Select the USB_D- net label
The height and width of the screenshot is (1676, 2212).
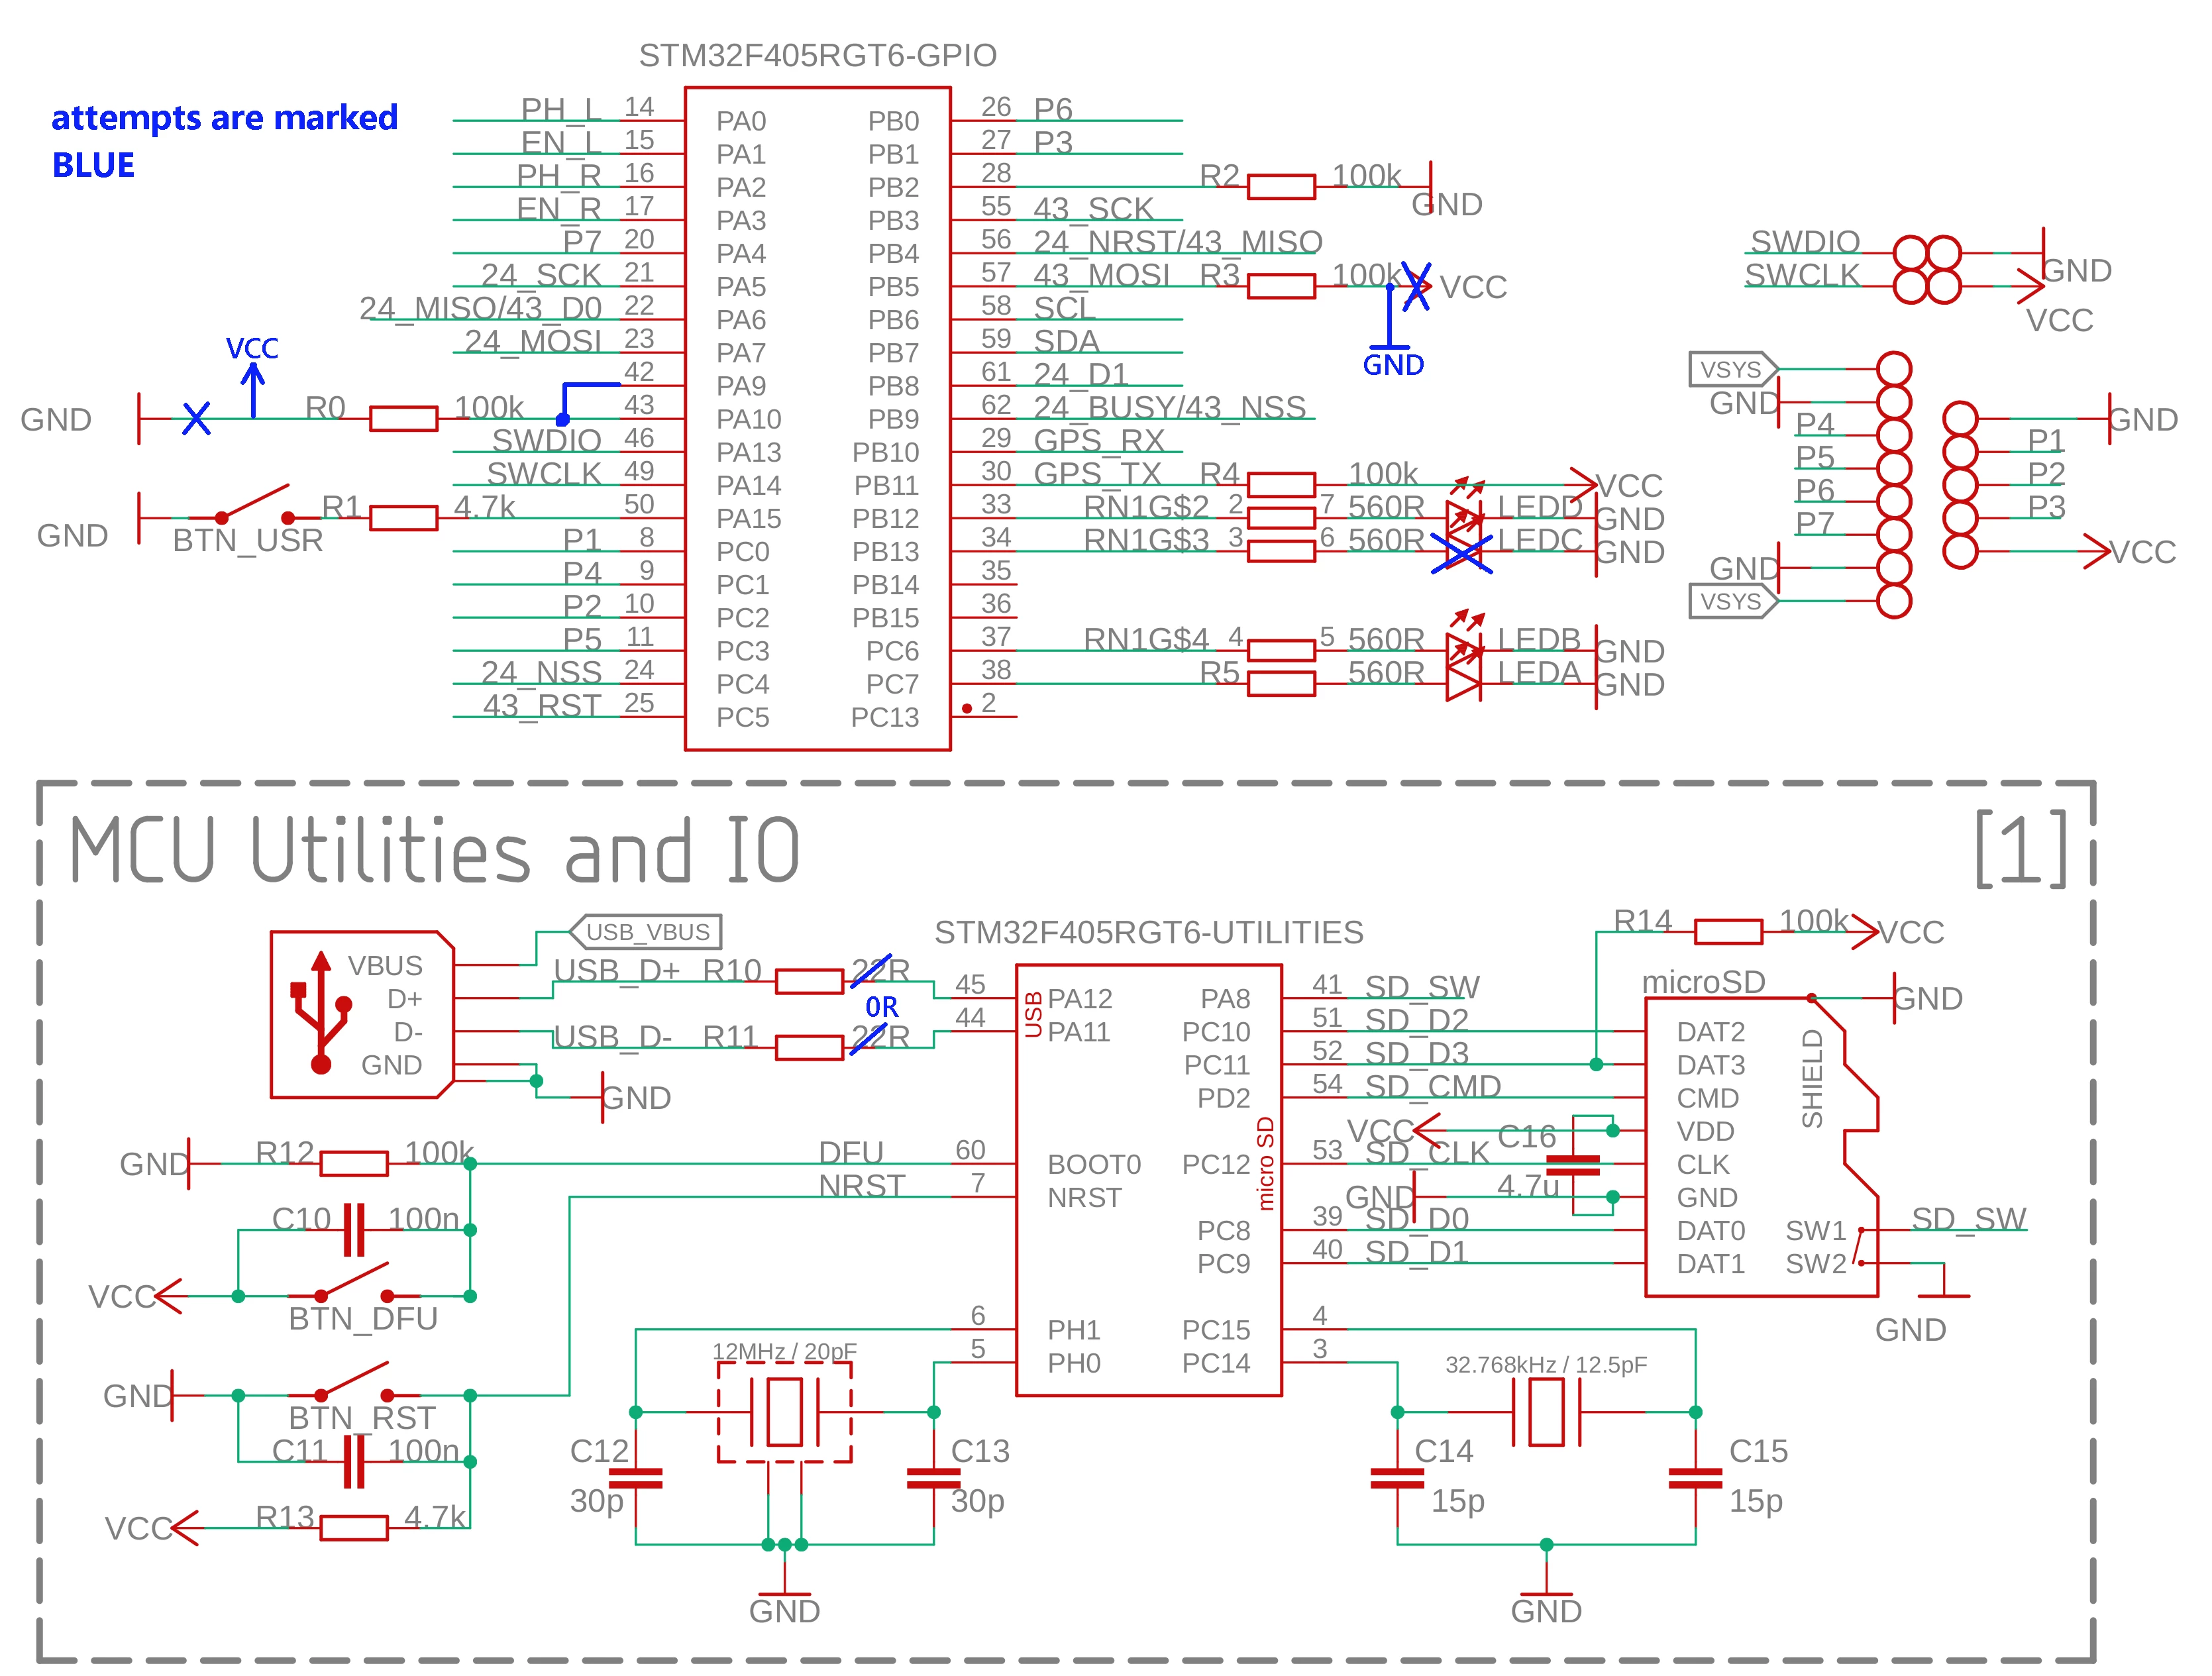[613, 1037]
